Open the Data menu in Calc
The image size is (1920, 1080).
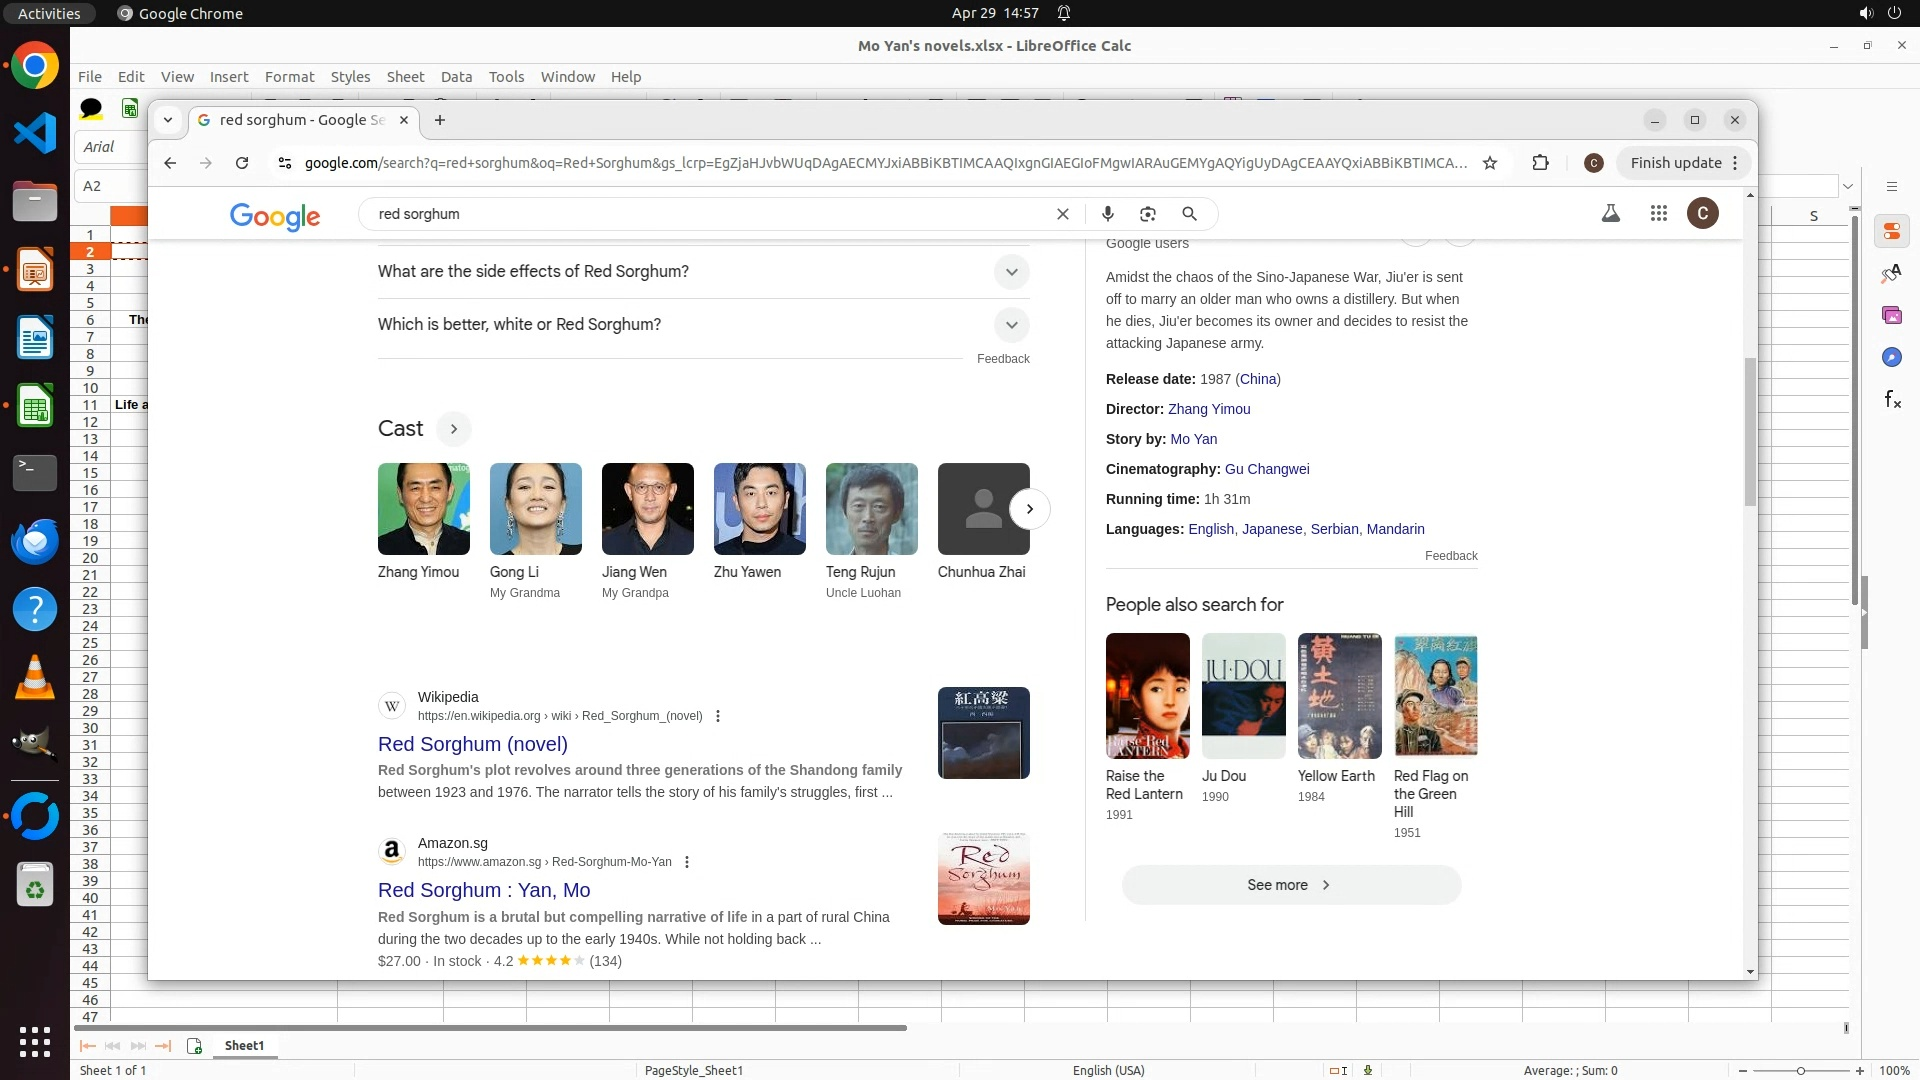pos(456,77)
